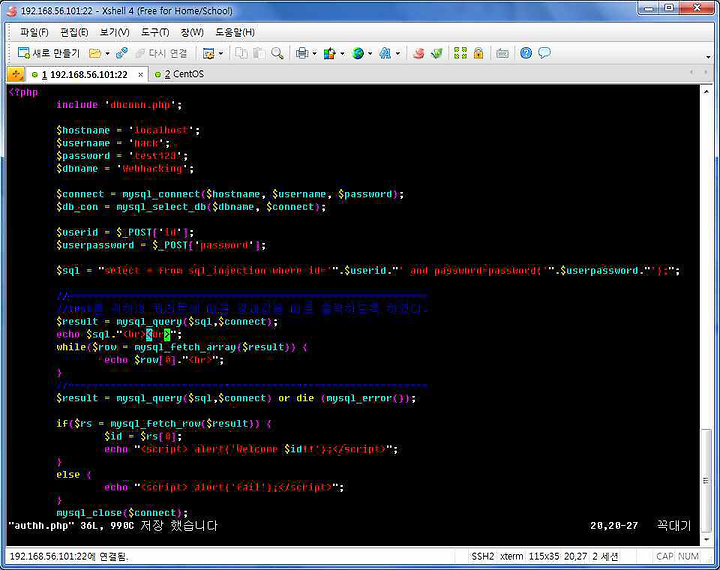720x570 pixels.
Task: Click the Paste icon in toolbar
Action: coord(259,53)
